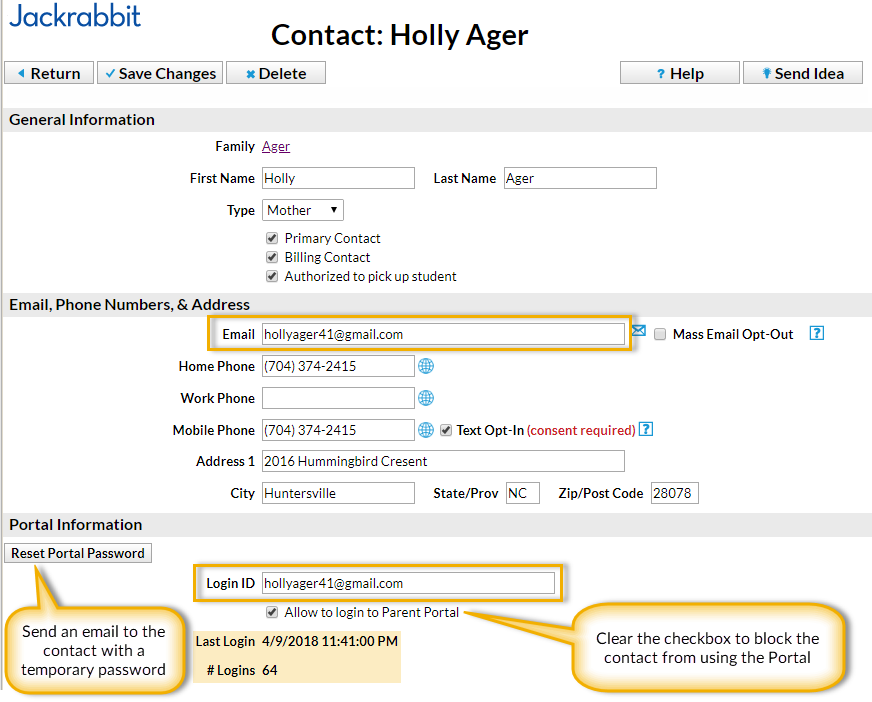Click the globe icon beside Work Phone
The width and height of the screenshot is (872, 702).
pyautogui.click(x=426, y=398)
